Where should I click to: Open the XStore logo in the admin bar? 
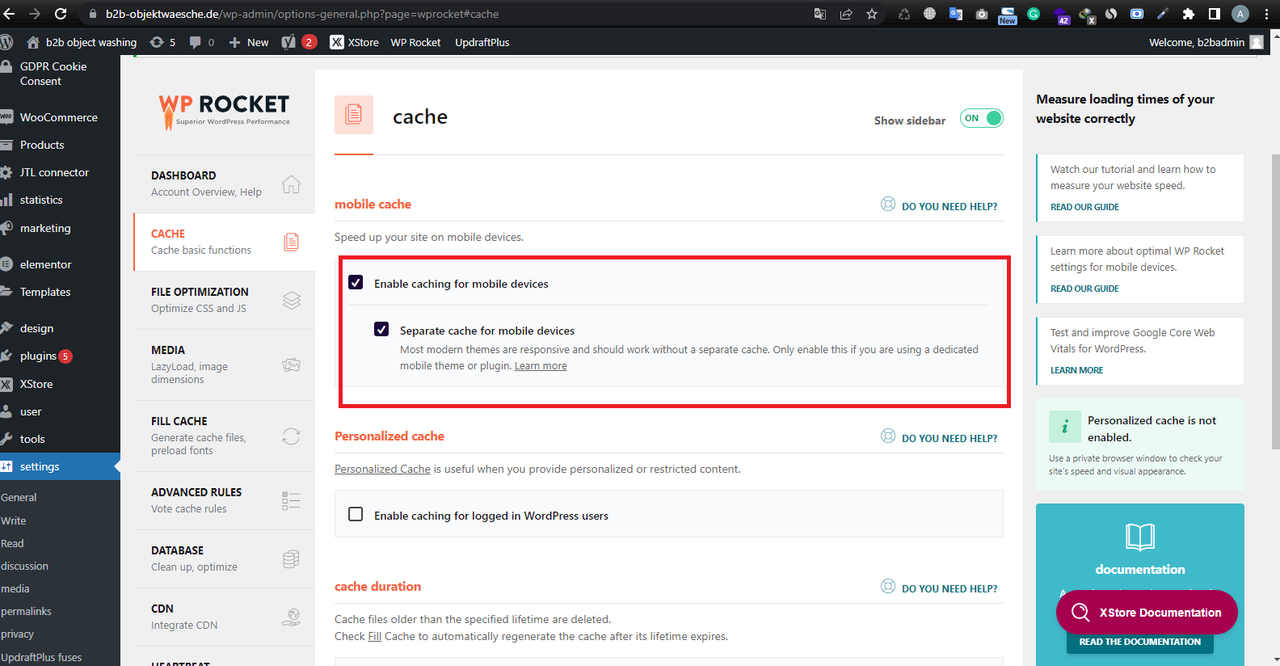point(337,42)
